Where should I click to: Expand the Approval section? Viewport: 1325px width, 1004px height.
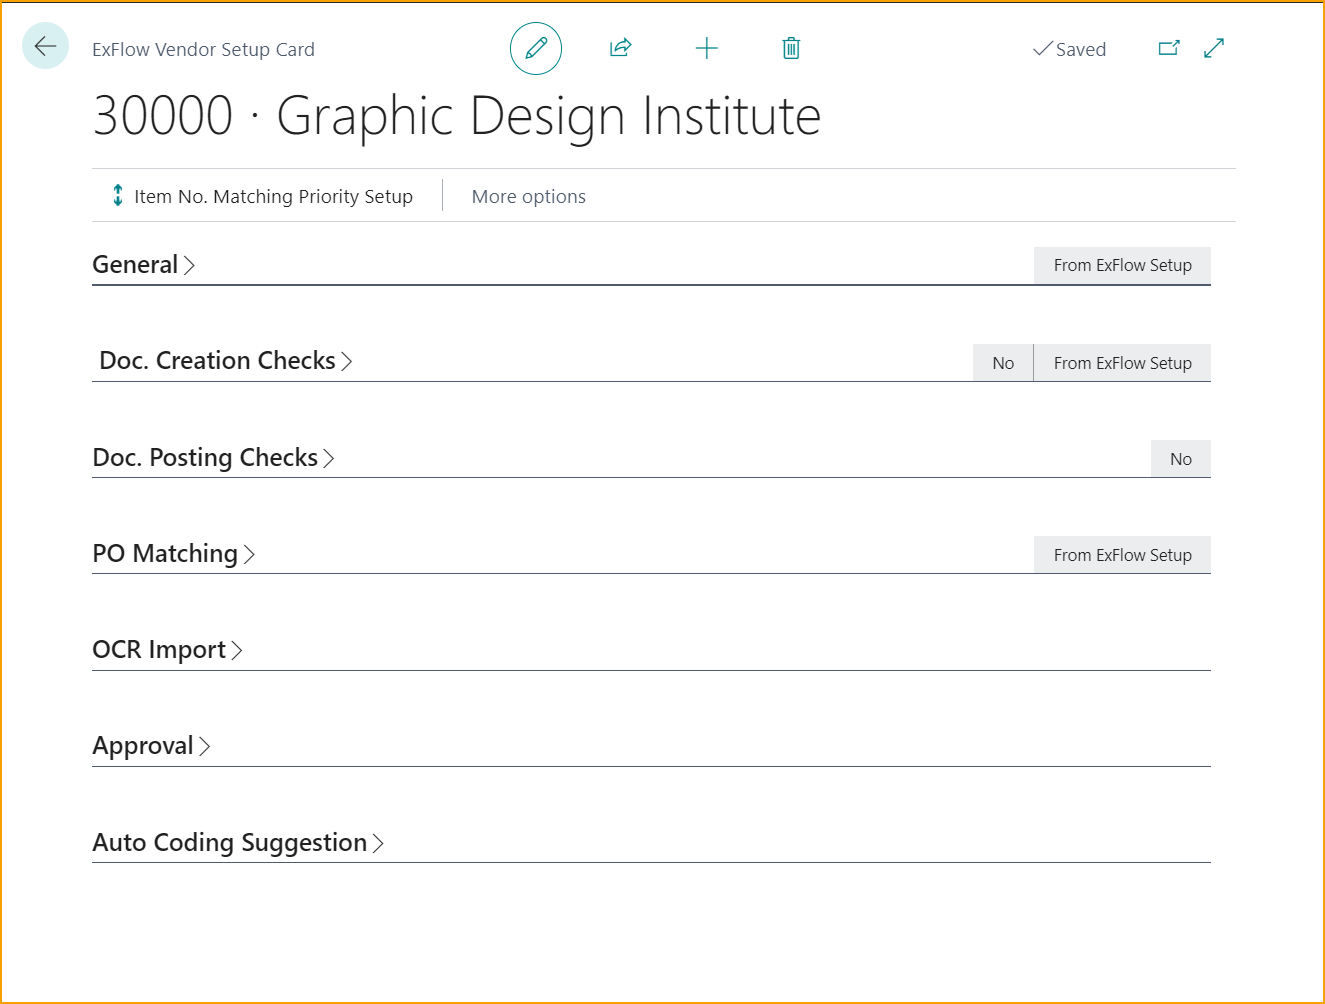point(151,746)
